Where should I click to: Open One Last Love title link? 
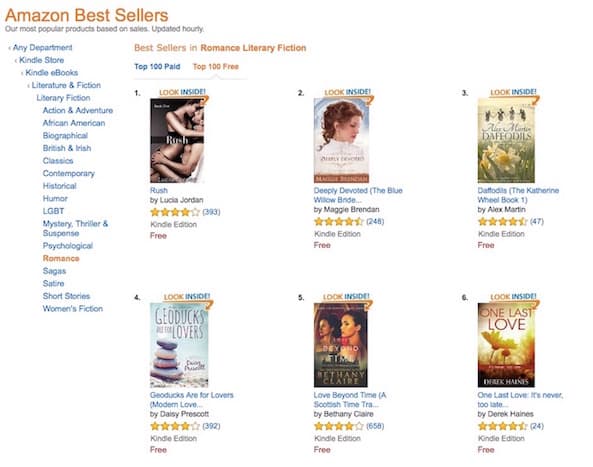520,400
